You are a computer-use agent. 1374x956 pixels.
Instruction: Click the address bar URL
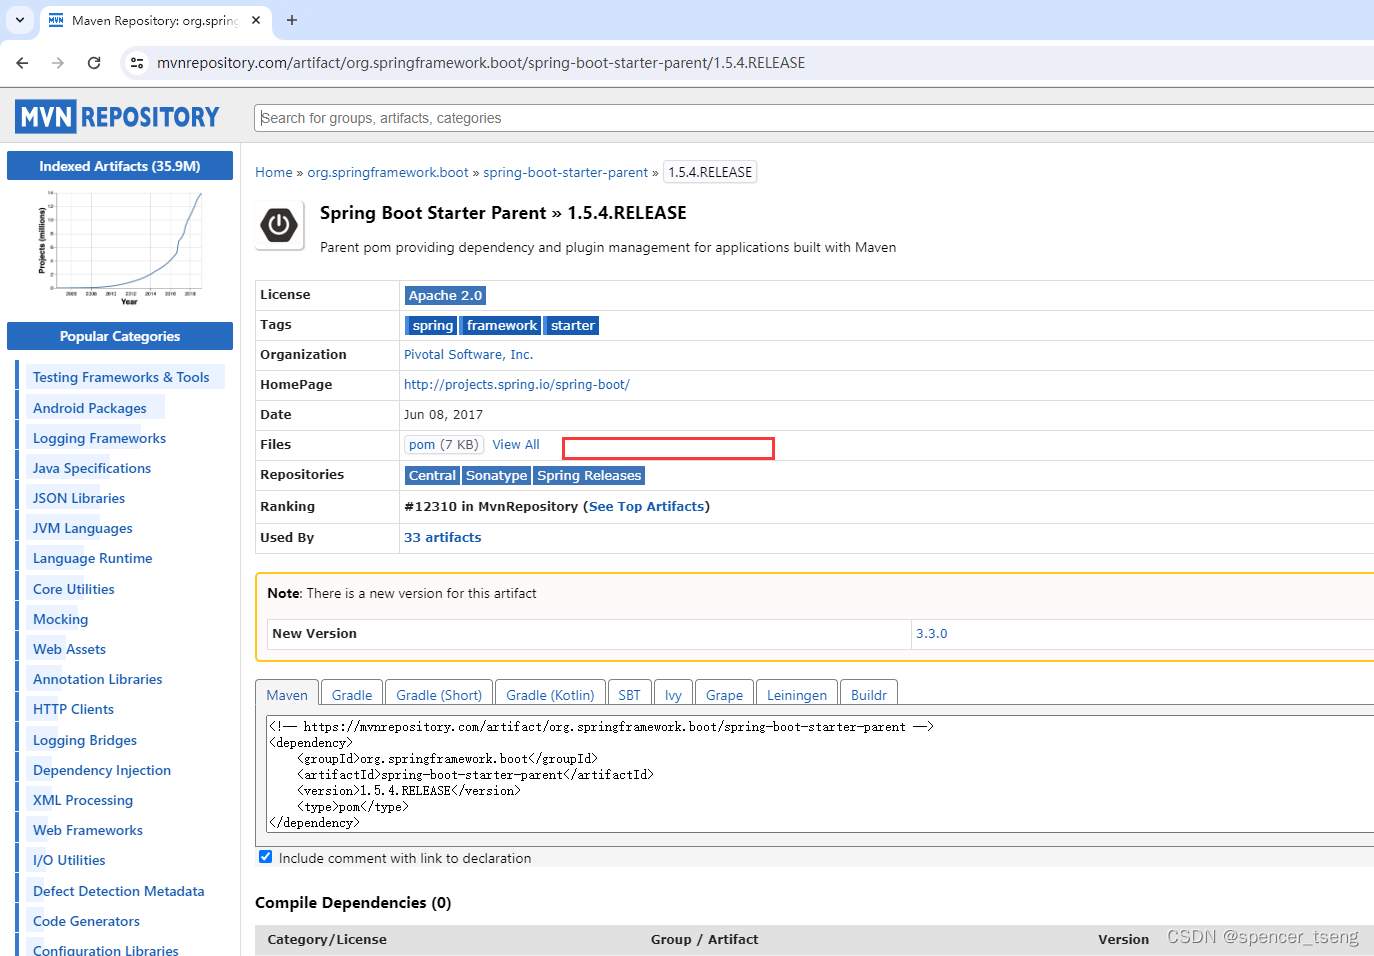tap(481, 63)
